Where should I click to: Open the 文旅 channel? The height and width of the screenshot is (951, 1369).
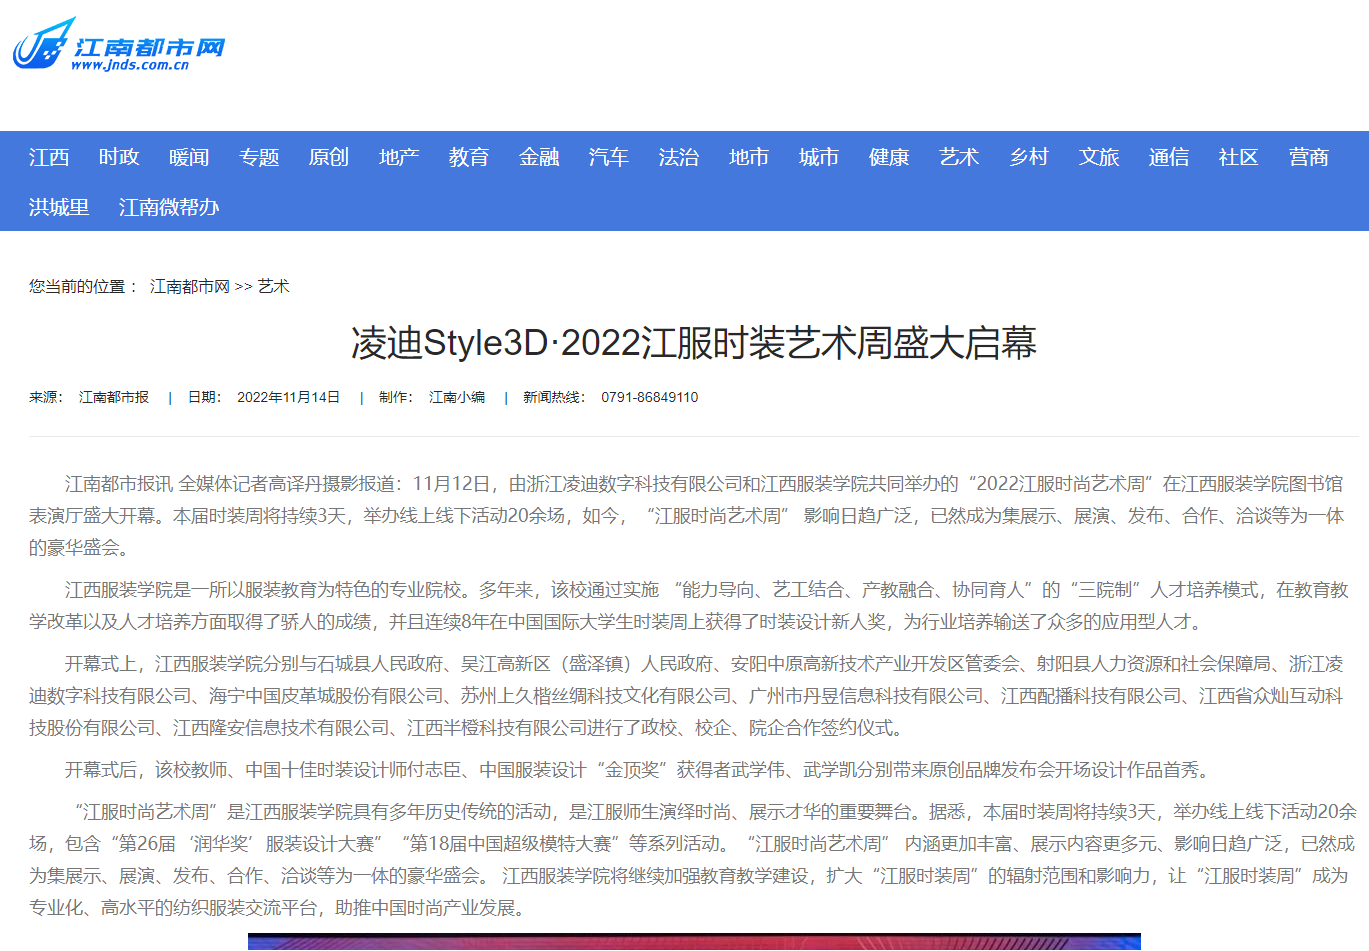click(1099, 157)
